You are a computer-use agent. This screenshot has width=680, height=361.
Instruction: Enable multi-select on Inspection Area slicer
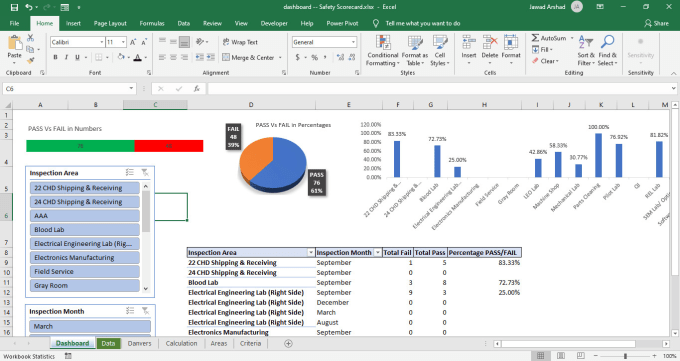coord(130,173)
